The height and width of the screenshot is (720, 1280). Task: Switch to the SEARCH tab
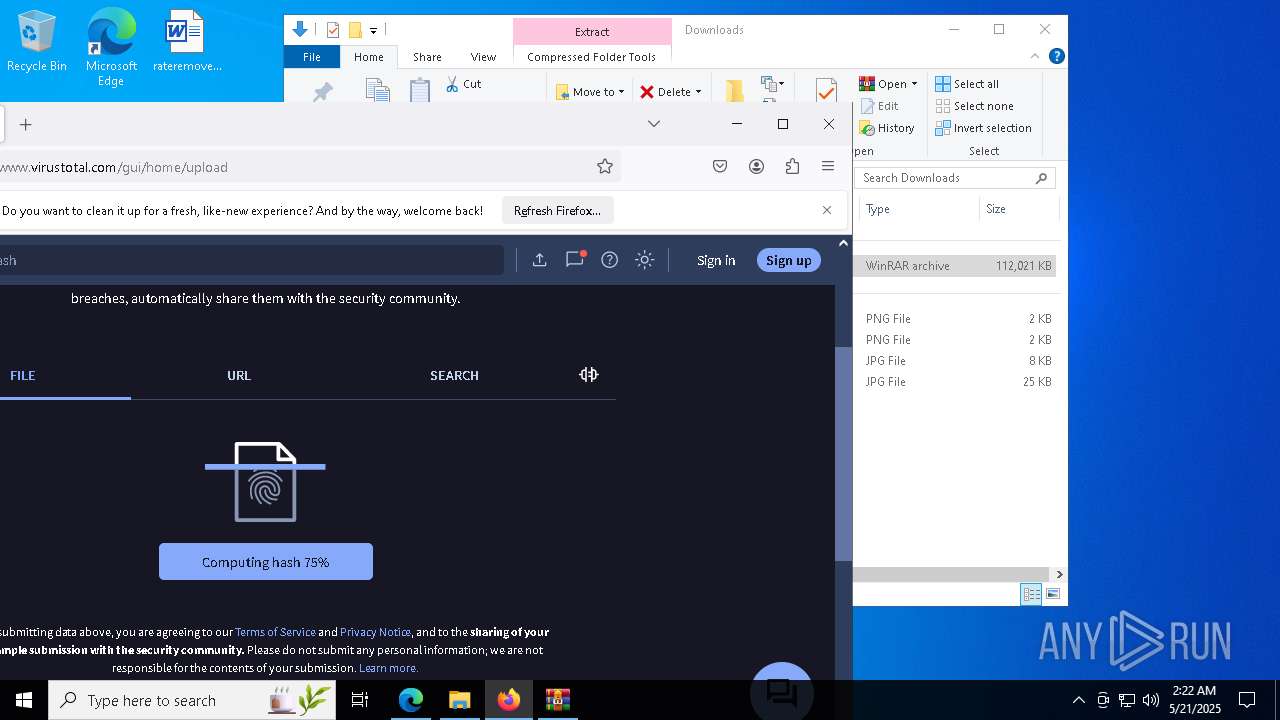[454, 375]
